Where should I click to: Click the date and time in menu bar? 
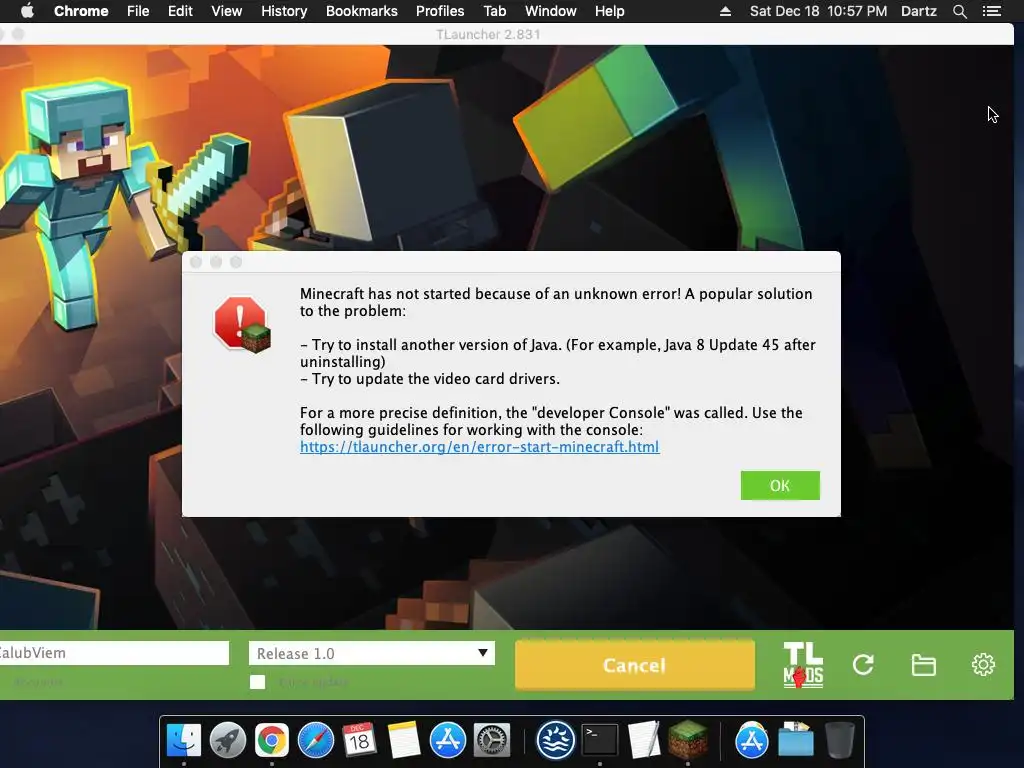tap(818, 11)
